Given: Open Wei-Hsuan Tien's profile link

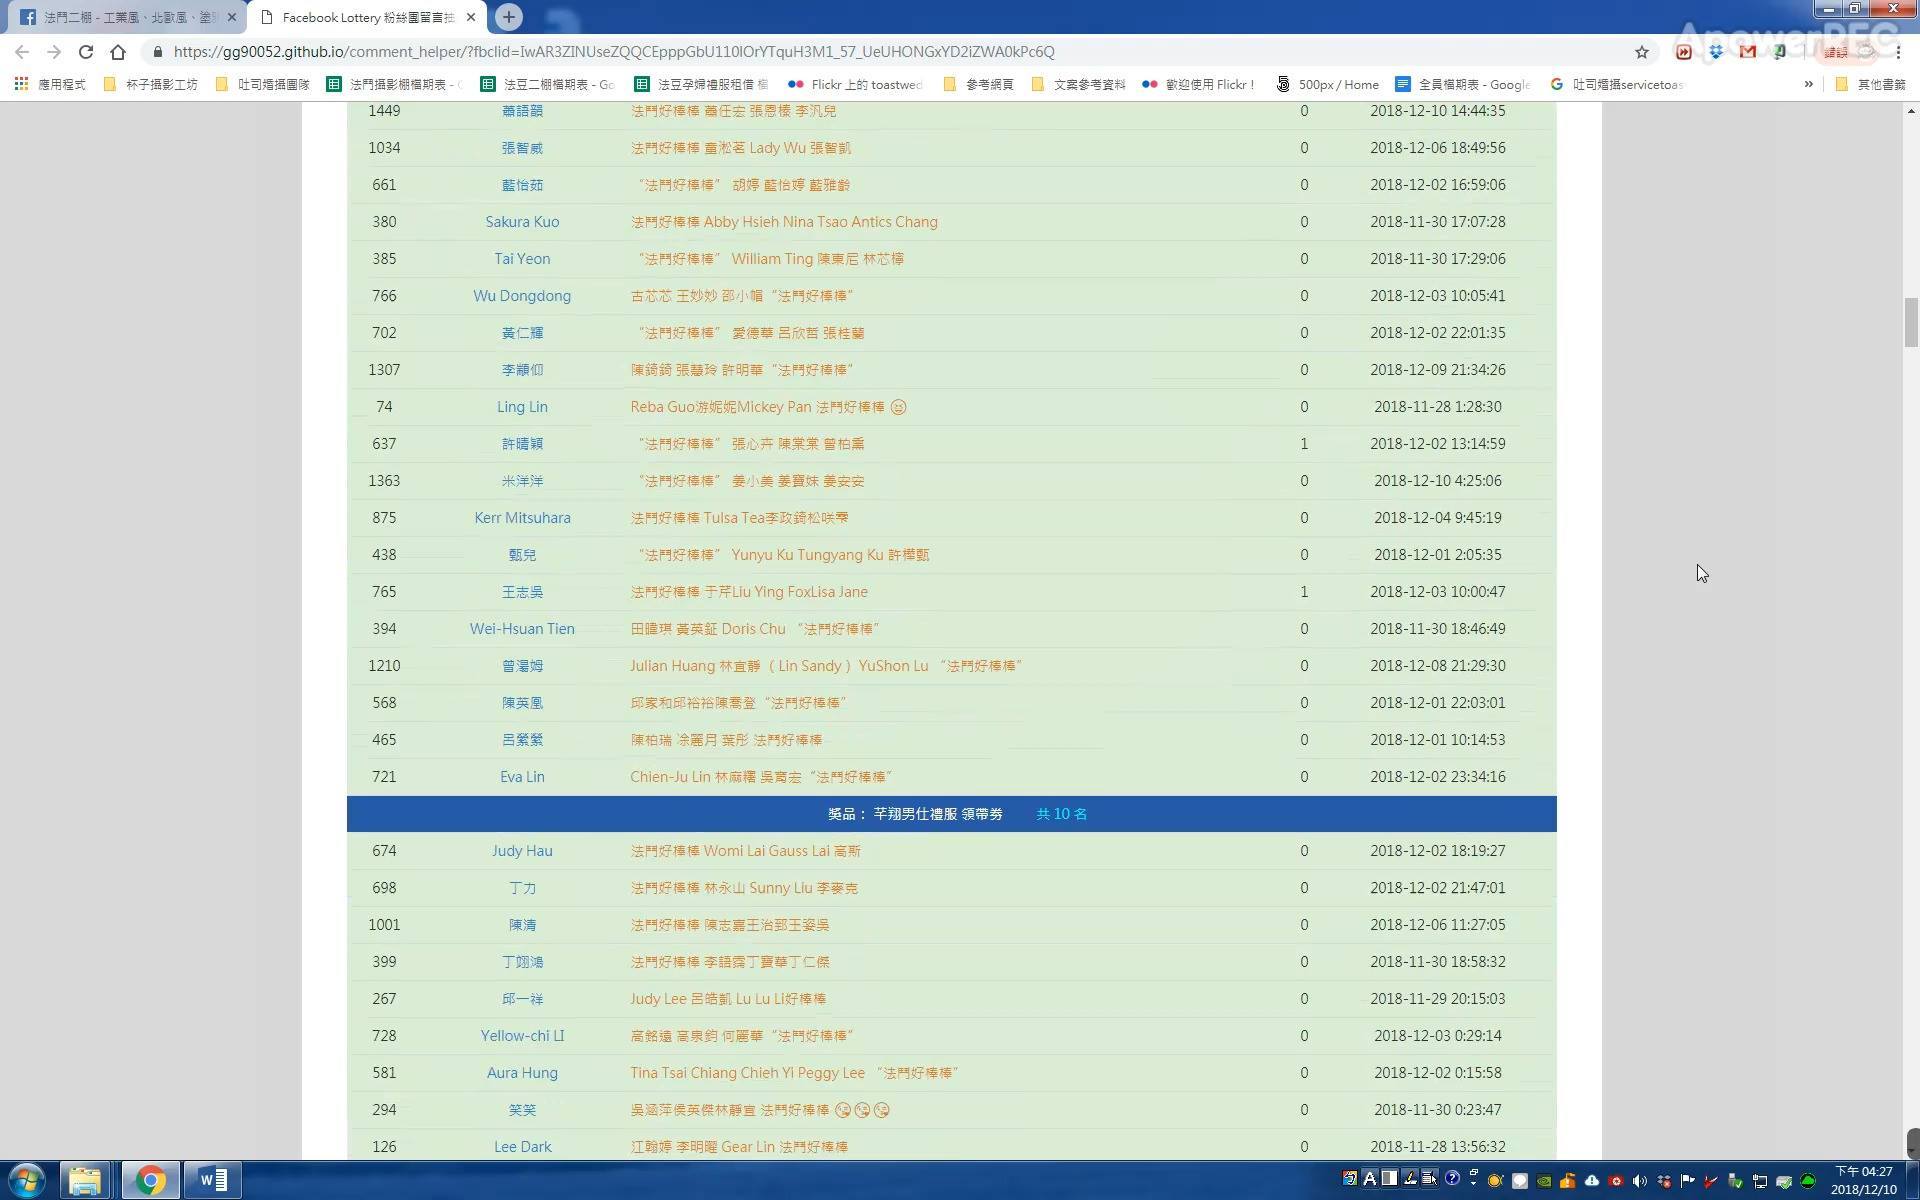Looking at the screenshot, I should (522, 629).
